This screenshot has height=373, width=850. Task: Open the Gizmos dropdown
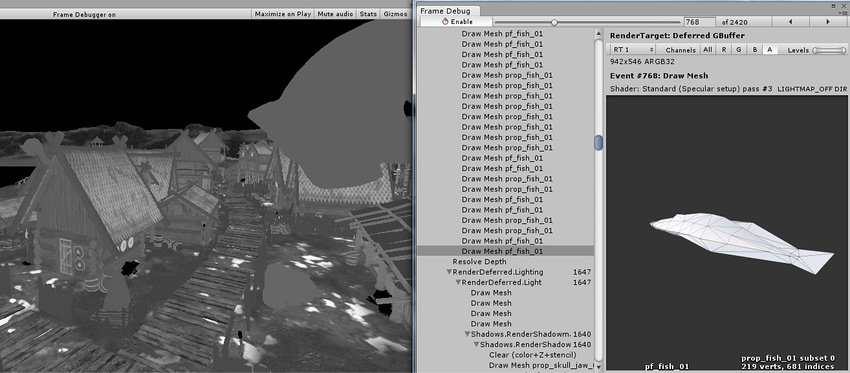click(x=395, y=14)
